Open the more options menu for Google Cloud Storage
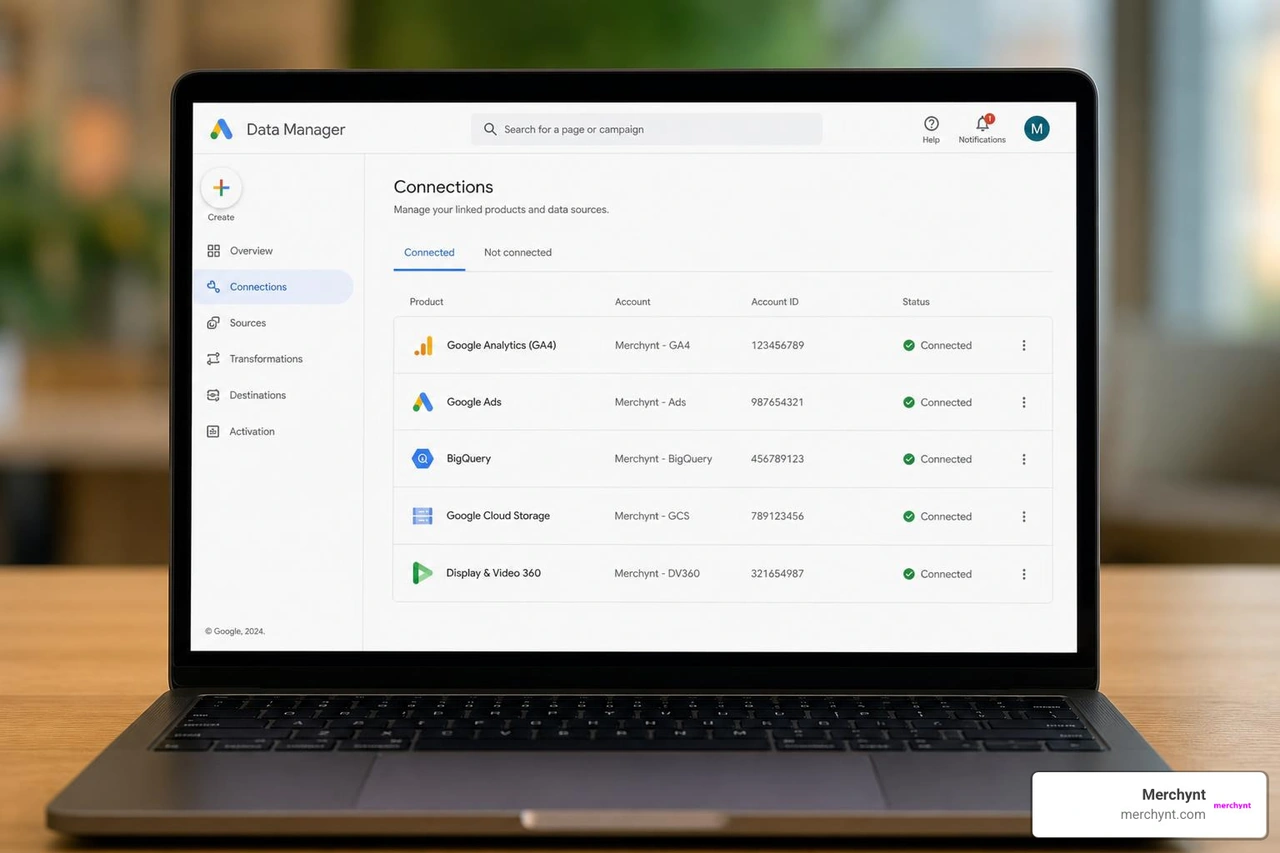 (1024, 516)
